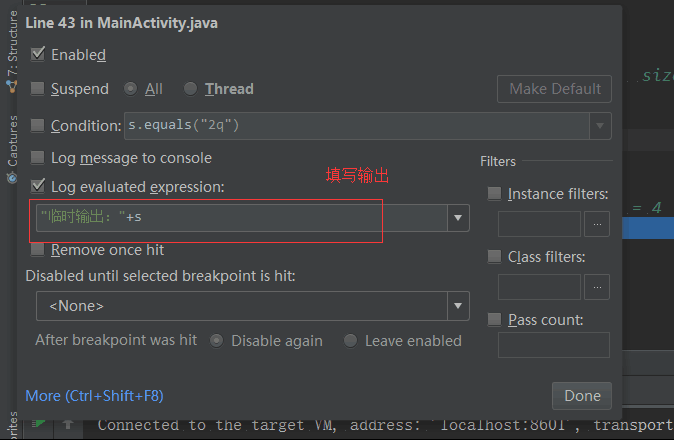The width and height of the screenshot is (674, 440).
Task: Click the Make Default button
Action: tap(554, 89)
